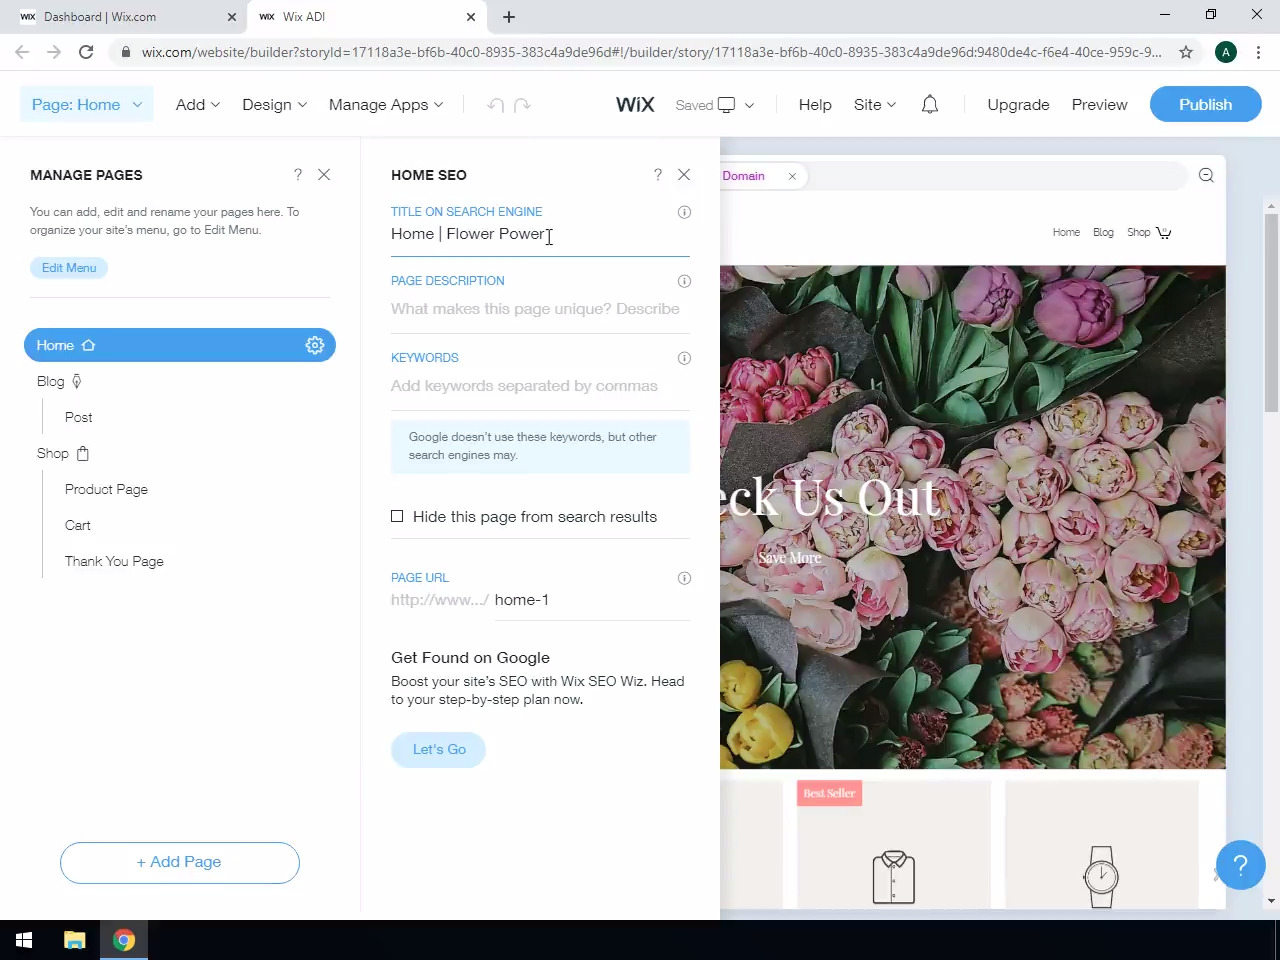
Task: Click Help in the top bar
Action: pos(815,105)
